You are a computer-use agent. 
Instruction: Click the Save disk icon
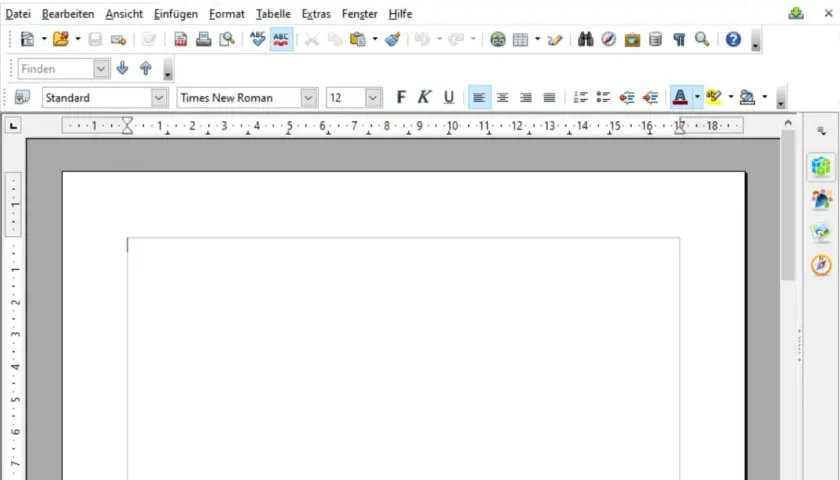(95, 39)
